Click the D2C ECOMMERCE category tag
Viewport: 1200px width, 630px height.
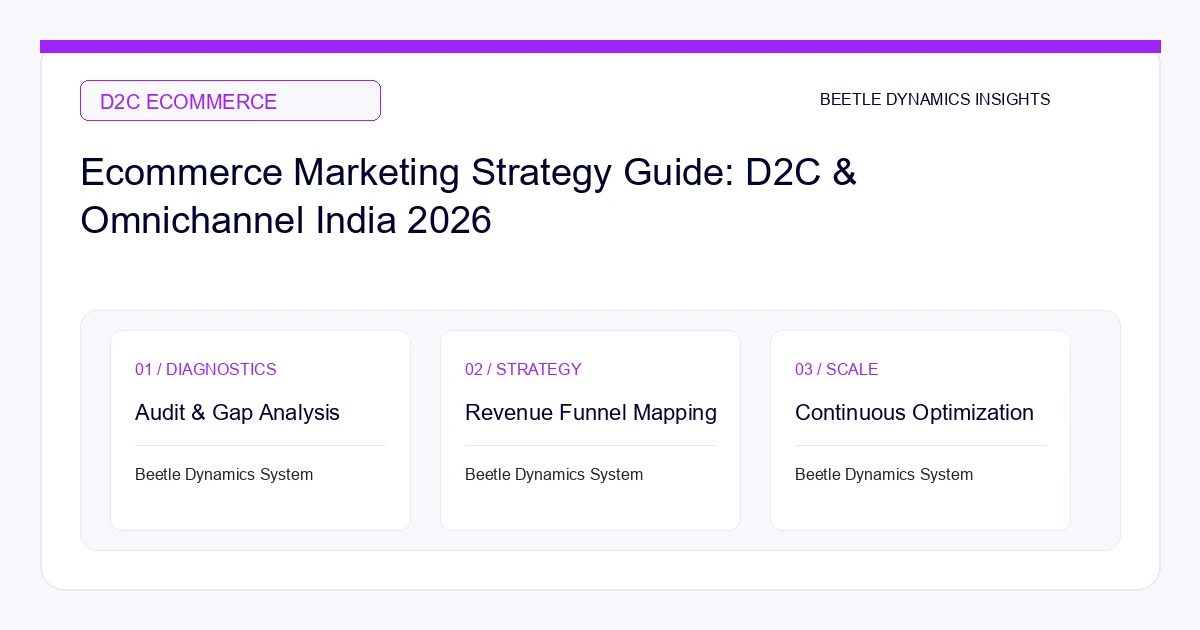[x=230, y=101]
